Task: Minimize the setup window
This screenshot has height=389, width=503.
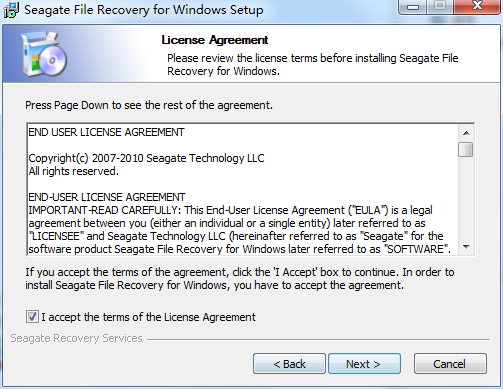Action: (x=413, y=7)
